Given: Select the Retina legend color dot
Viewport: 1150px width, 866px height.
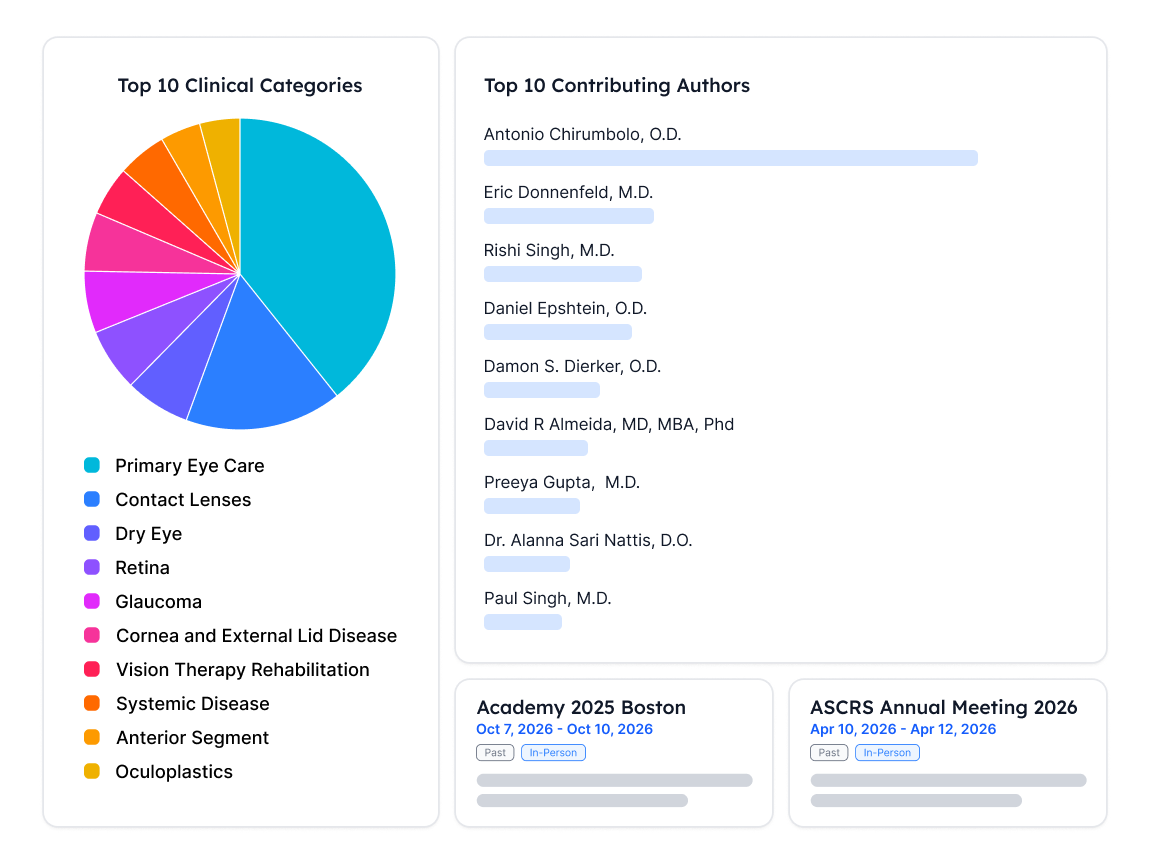Looking at the screenshot, I should click(92, 567).
